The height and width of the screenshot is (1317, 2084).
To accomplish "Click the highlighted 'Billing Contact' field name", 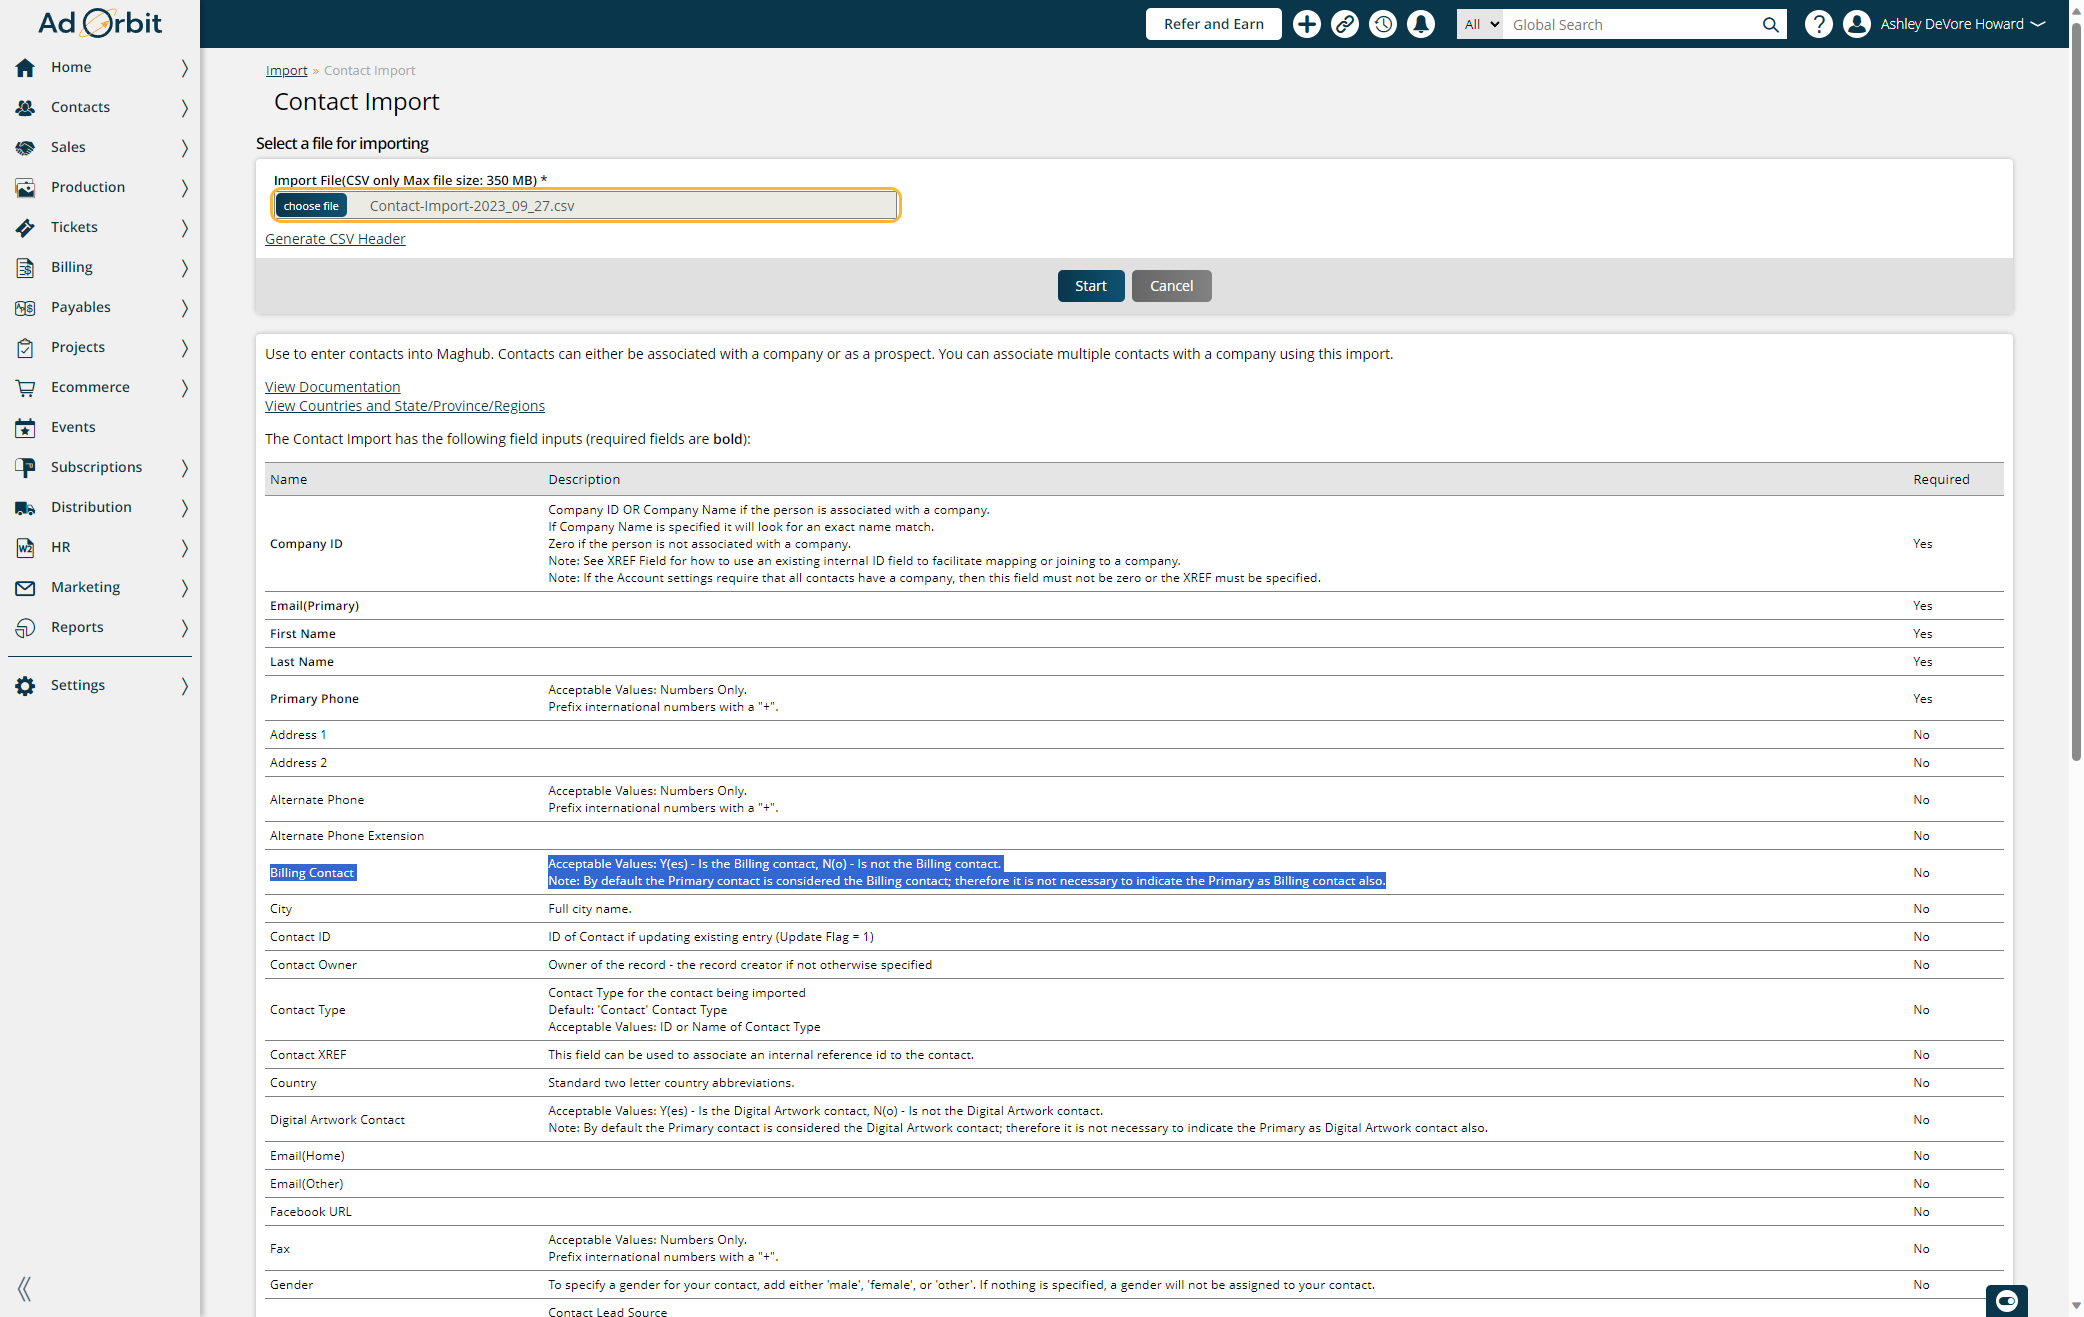I will [312, 873].
